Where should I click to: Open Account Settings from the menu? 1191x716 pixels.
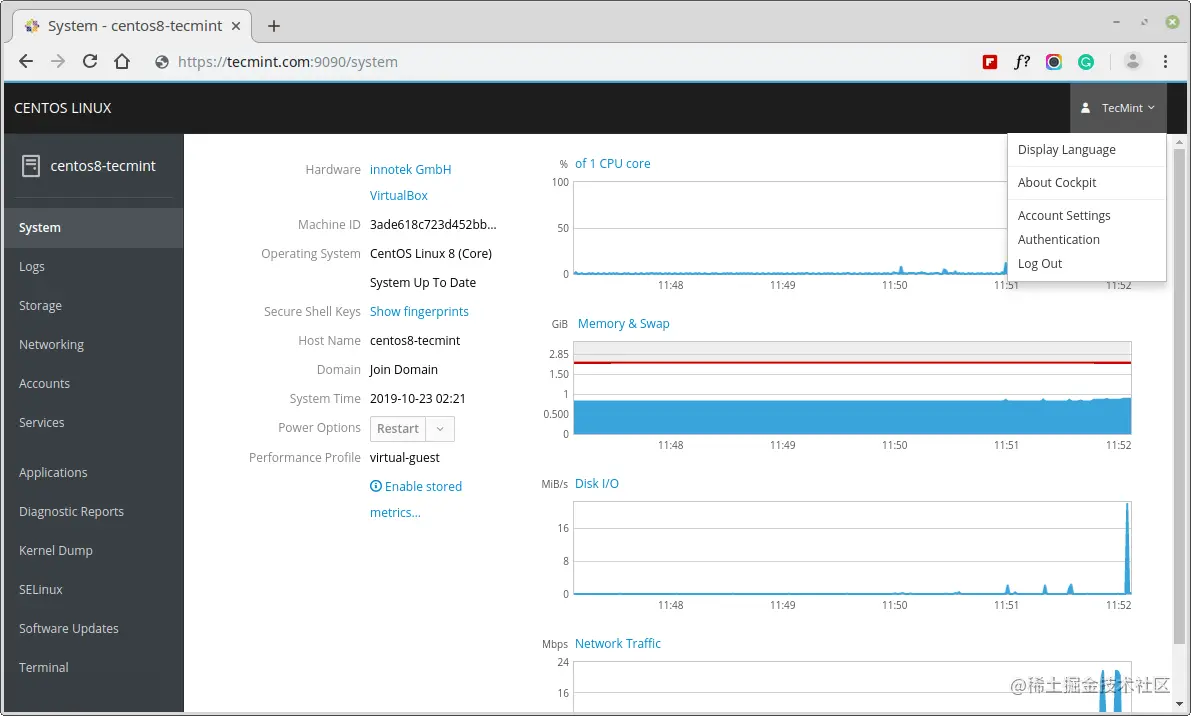coord(1064,216)
